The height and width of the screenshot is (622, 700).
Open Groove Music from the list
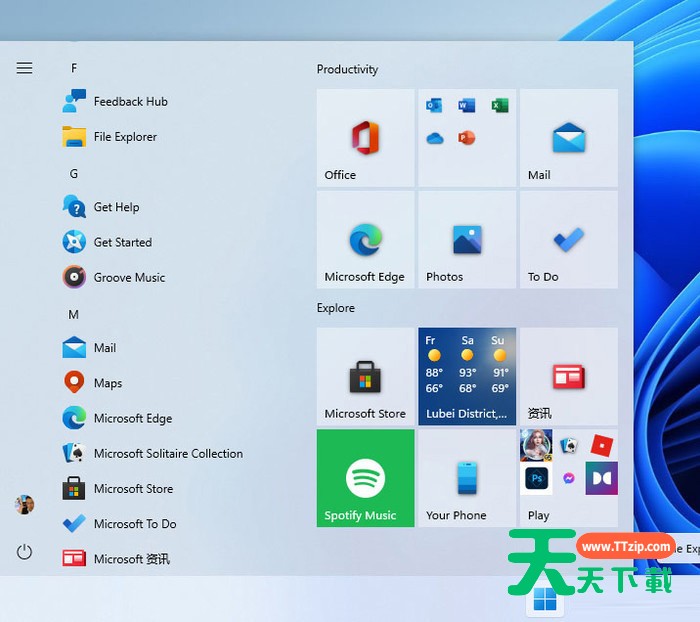coord(114,278)
